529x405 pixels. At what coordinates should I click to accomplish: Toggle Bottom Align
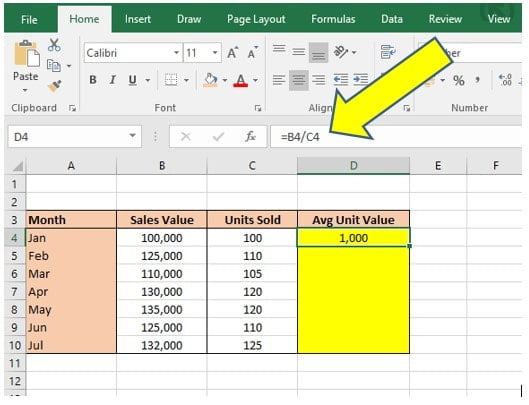coord(318,53)
